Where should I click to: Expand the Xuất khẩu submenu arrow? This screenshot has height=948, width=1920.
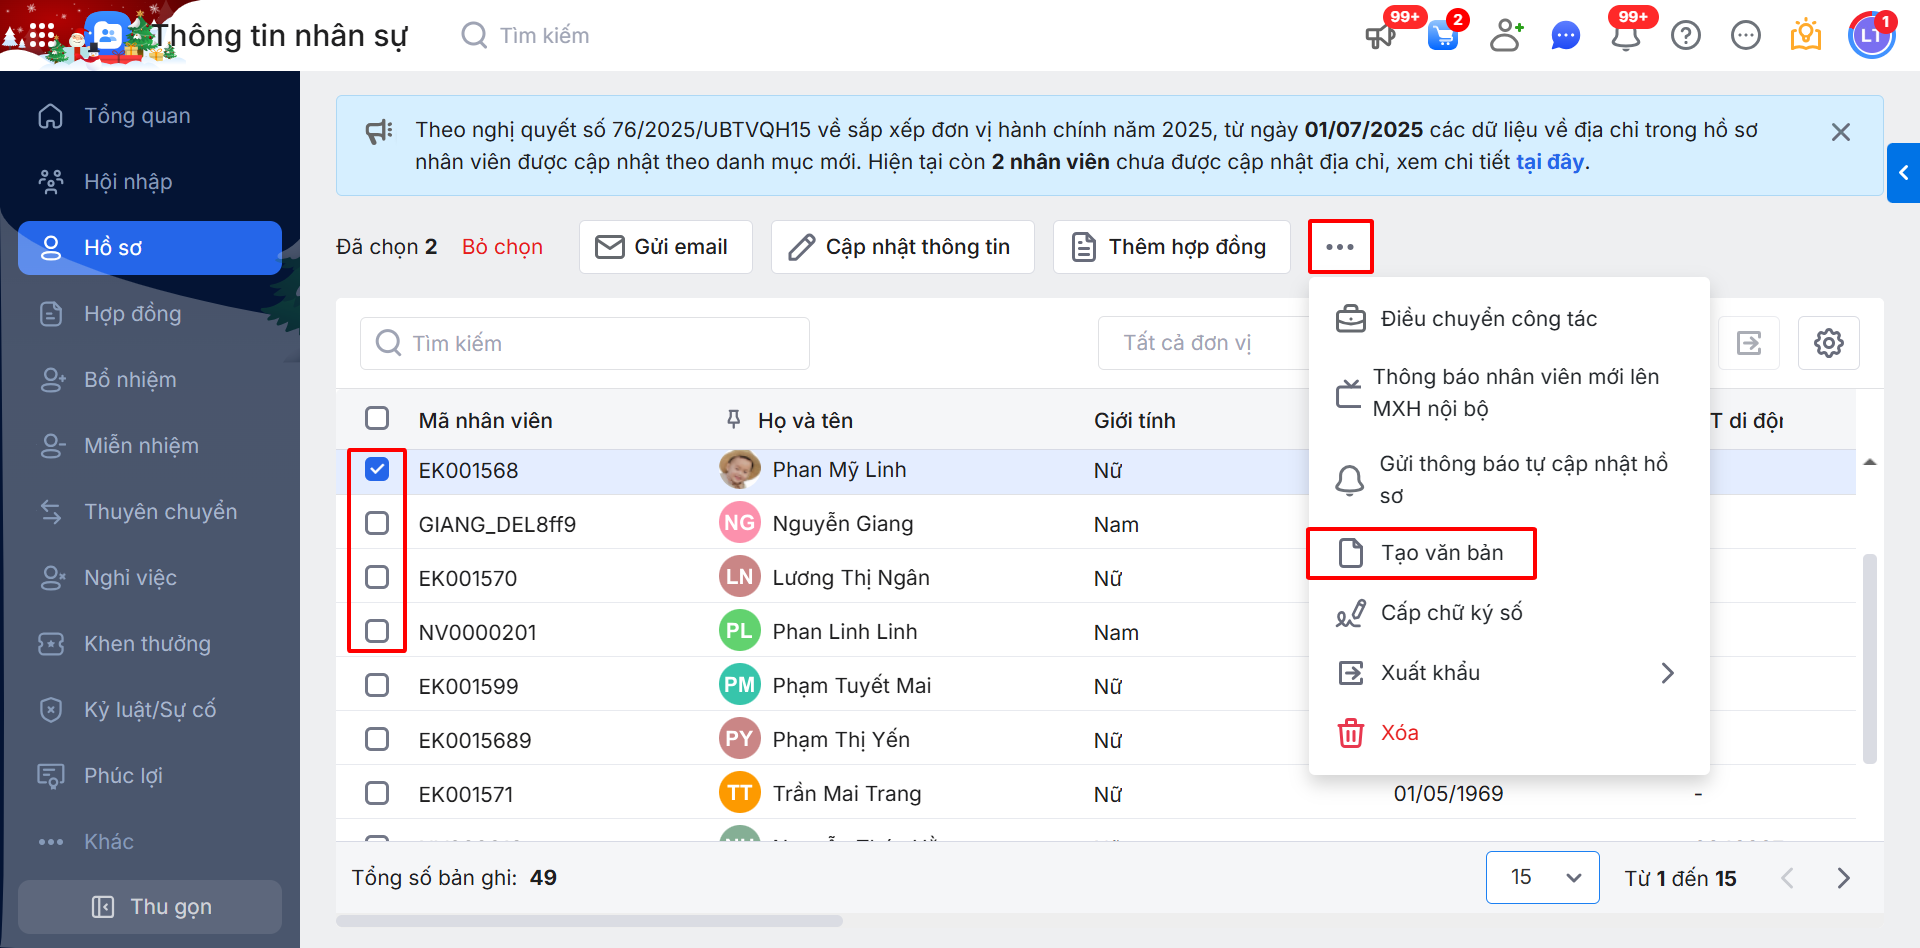1667,673
